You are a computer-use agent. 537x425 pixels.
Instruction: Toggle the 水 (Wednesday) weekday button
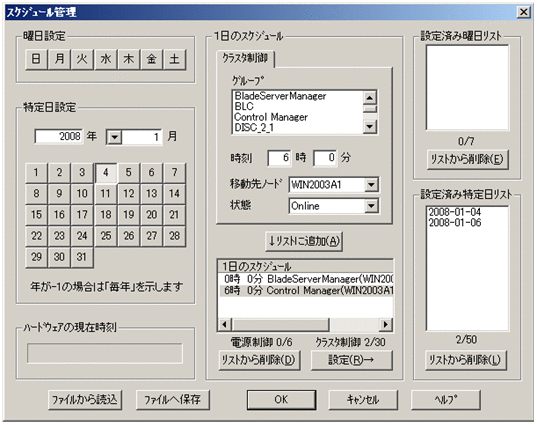tap(105, 59)
